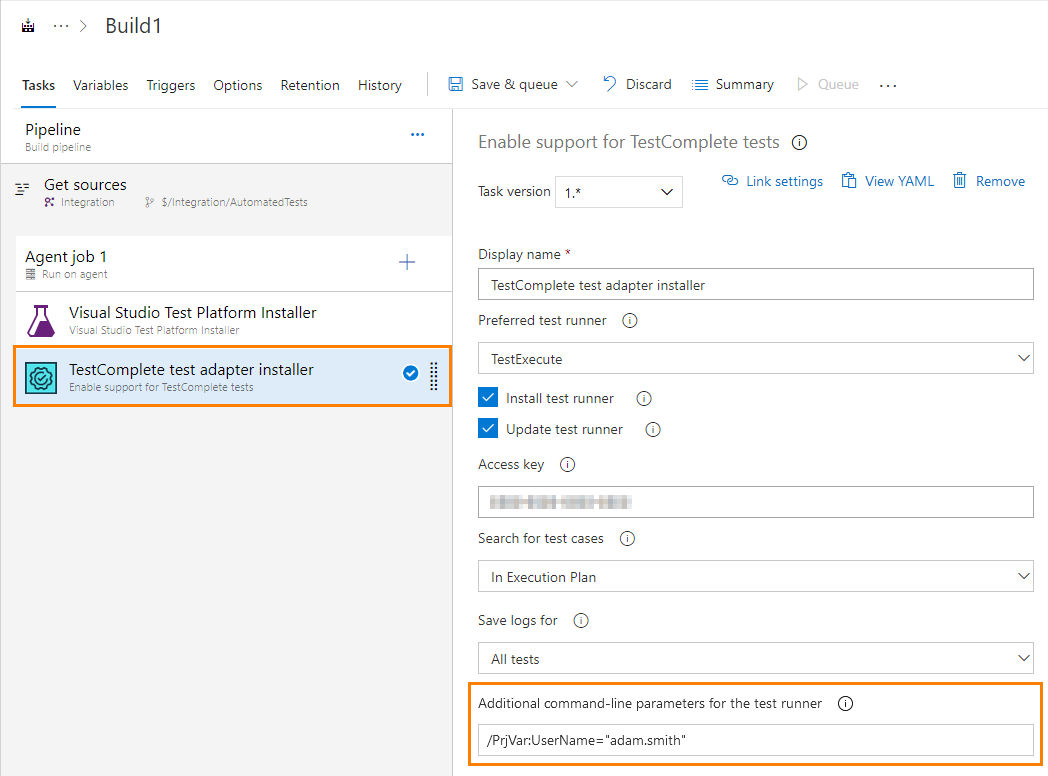1048x776 pixels.
Task: Open the History tab
Action: [x=379, y=85]
